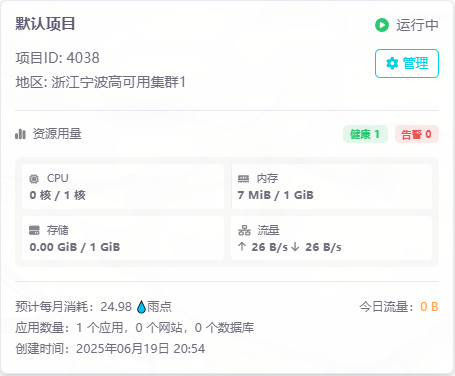Click the 流量 network icon
The width and height of the screenshot is (455, 376).
pyautogui.click(x=244, y=230)
